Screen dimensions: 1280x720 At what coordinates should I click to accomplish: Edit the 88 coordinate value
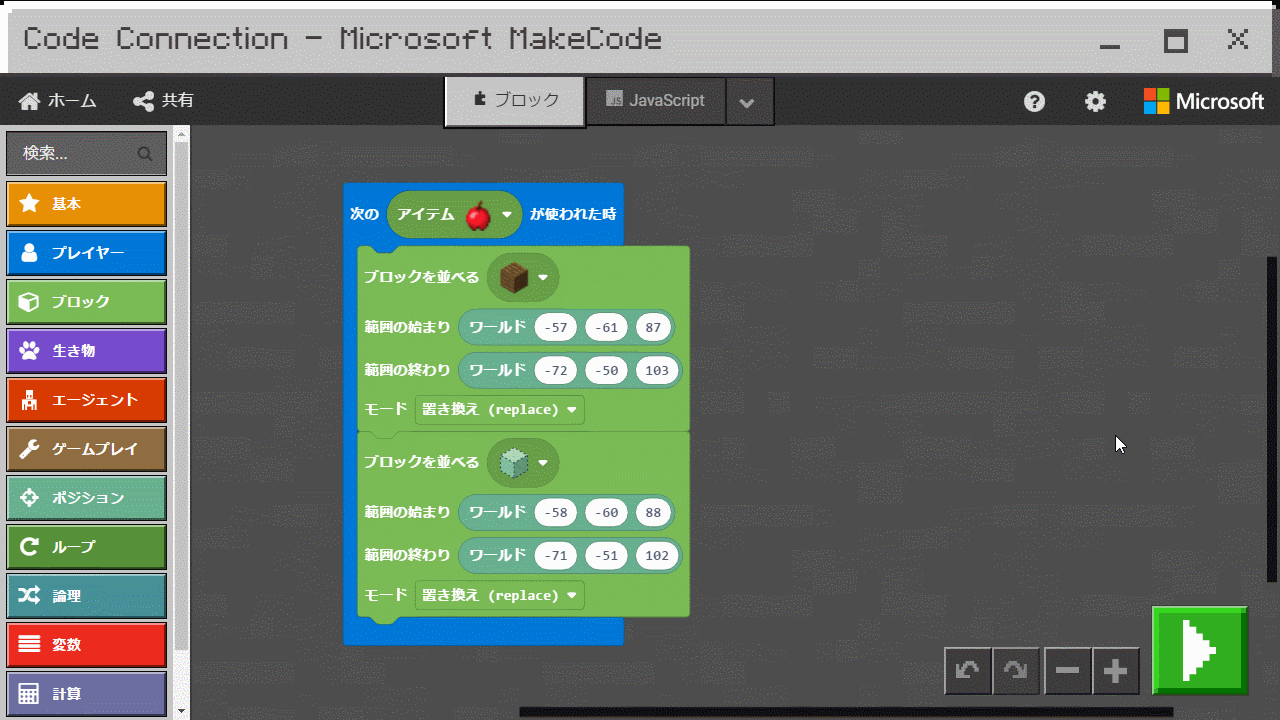(x=653, y=513)
